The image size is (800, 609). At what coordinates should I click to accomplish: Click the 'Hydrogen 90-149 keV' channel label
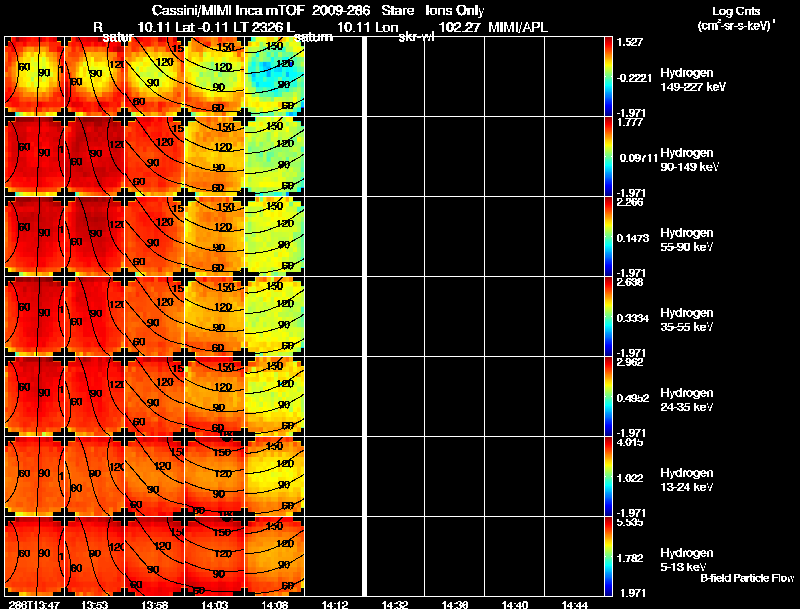[x=690, y=160]
